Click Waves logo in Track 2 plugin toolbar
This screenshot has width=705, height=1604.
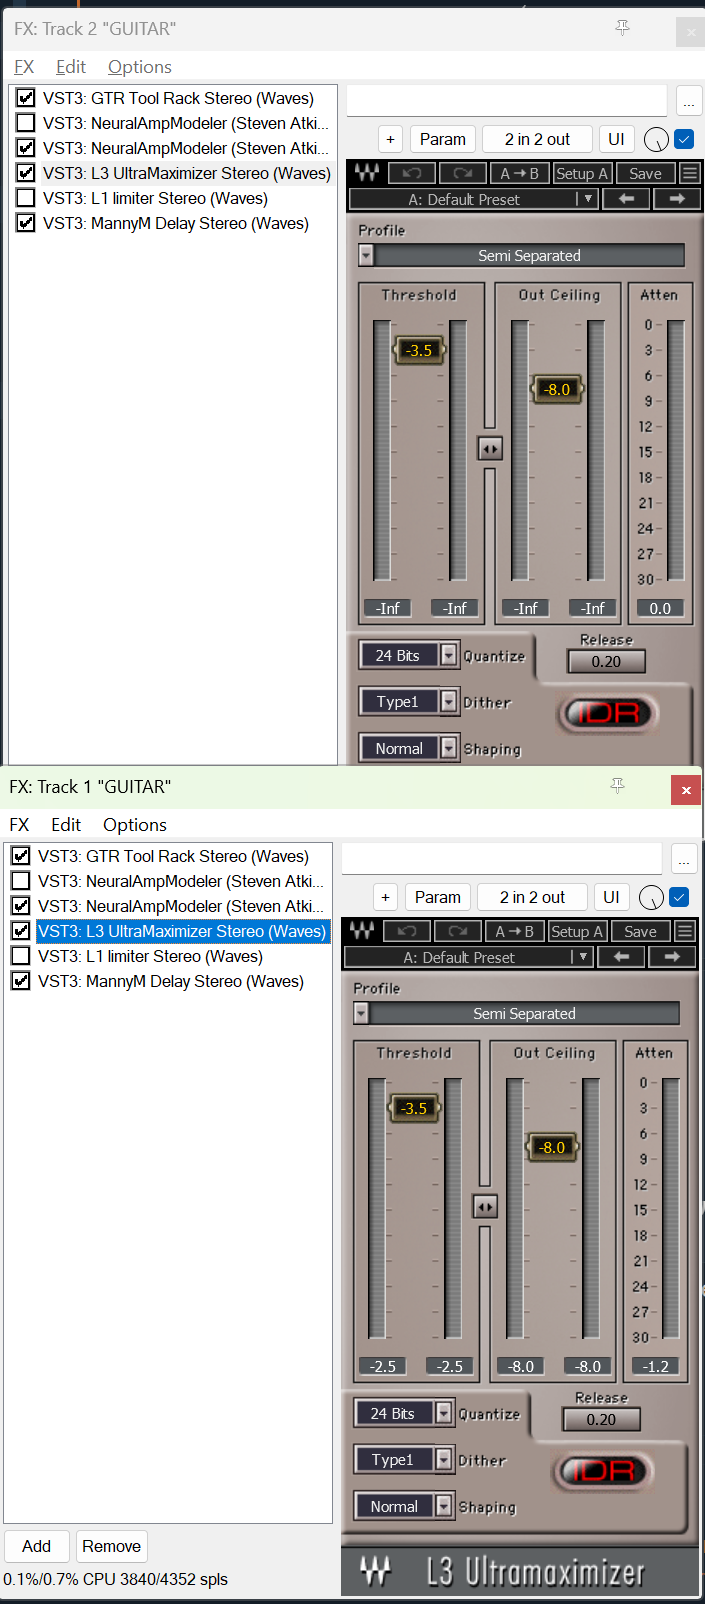click(x=367, y=173)
